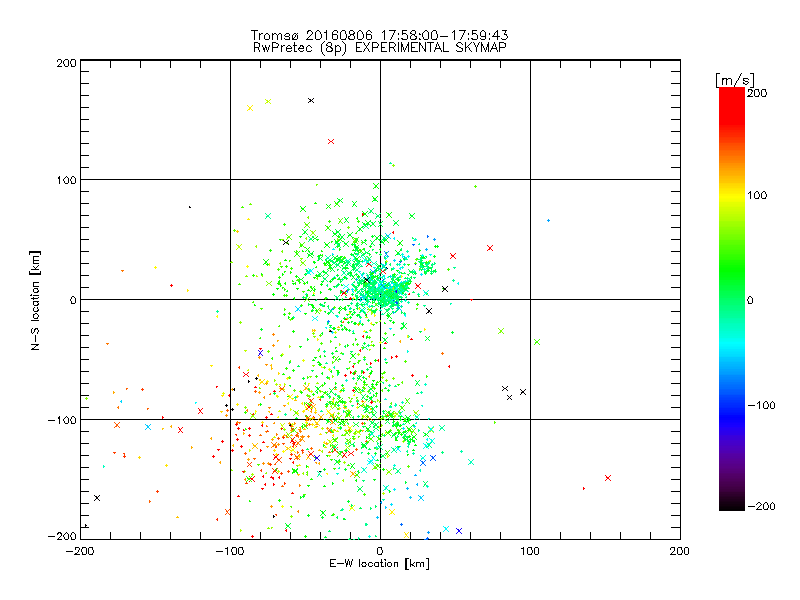This screenshot has height=600, width=800.
Task: Pick the black bottom end of the colorbar
Action: (x=732, y=504)
